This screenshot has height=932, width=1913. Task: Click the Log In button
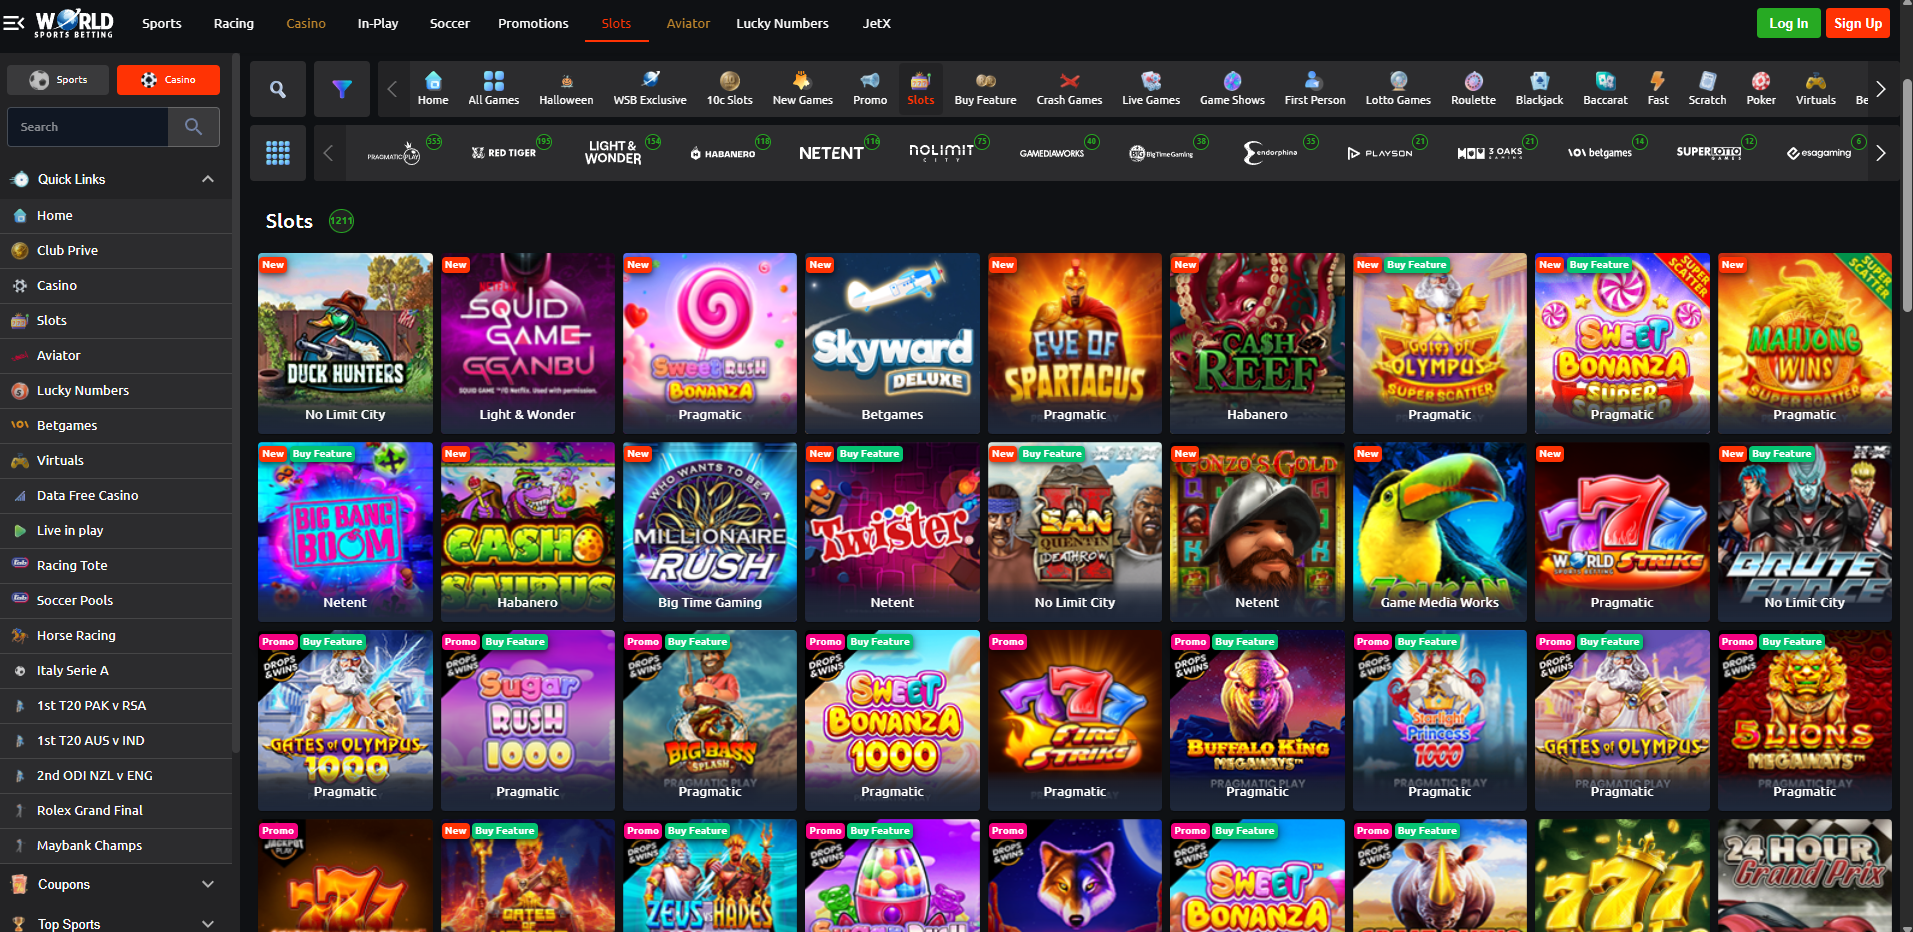point(1788,22)
